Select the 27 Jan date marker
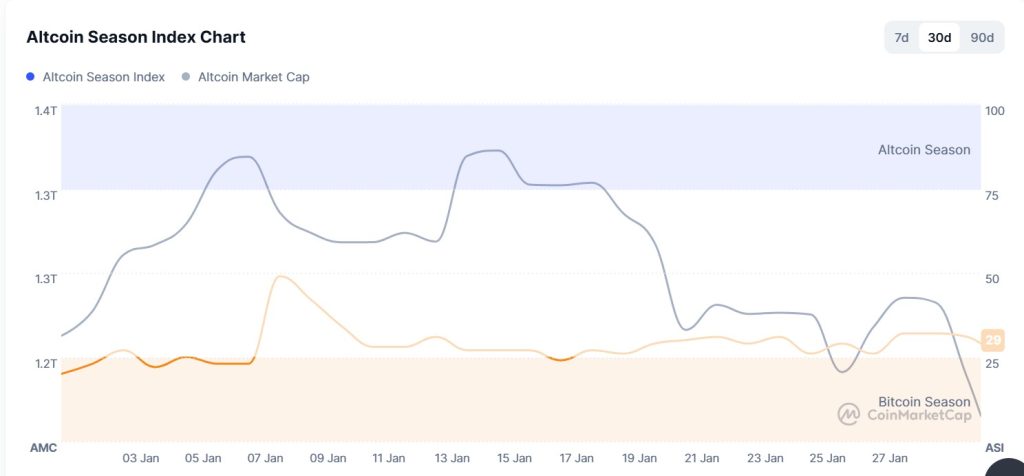The image size is (1024, 476). coord(889,458)
